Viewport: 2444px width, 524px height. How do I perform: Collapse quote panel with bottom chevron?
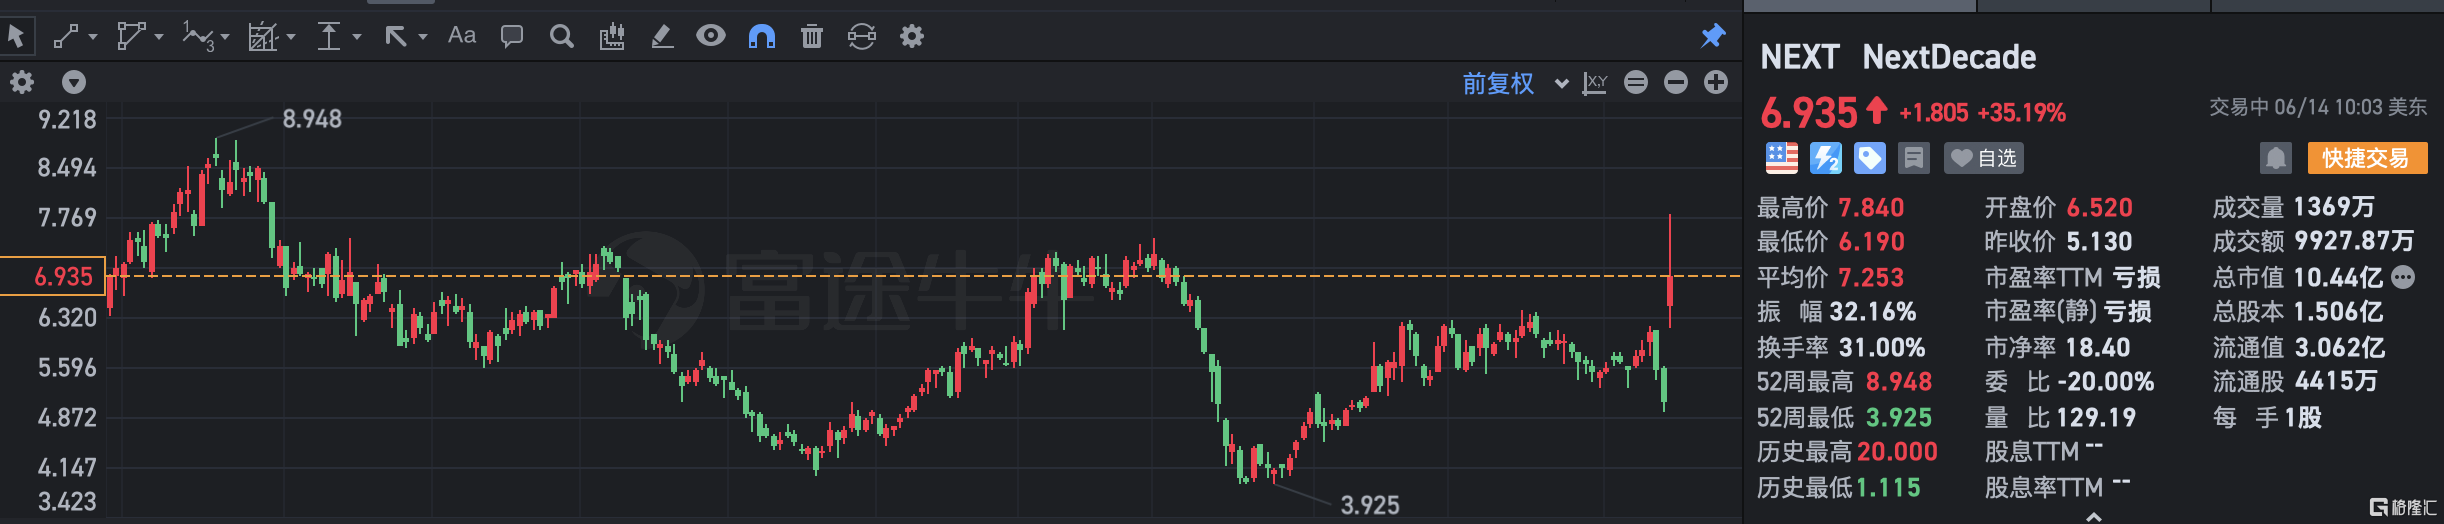tap(2094, 516)
